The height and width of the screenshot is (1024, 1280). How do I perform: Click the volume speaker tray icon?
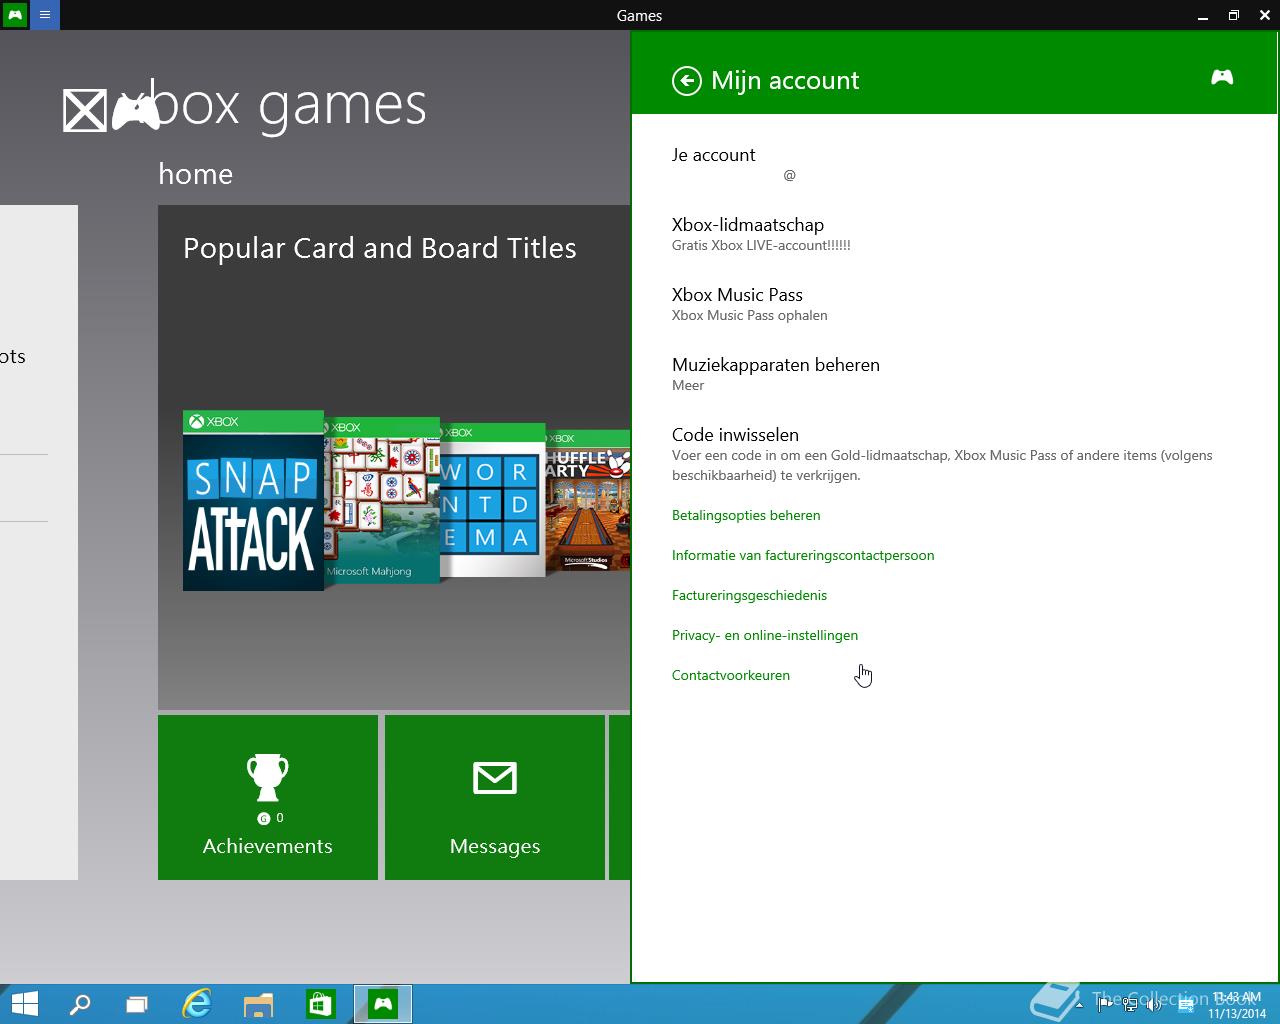(1155, 1005)
